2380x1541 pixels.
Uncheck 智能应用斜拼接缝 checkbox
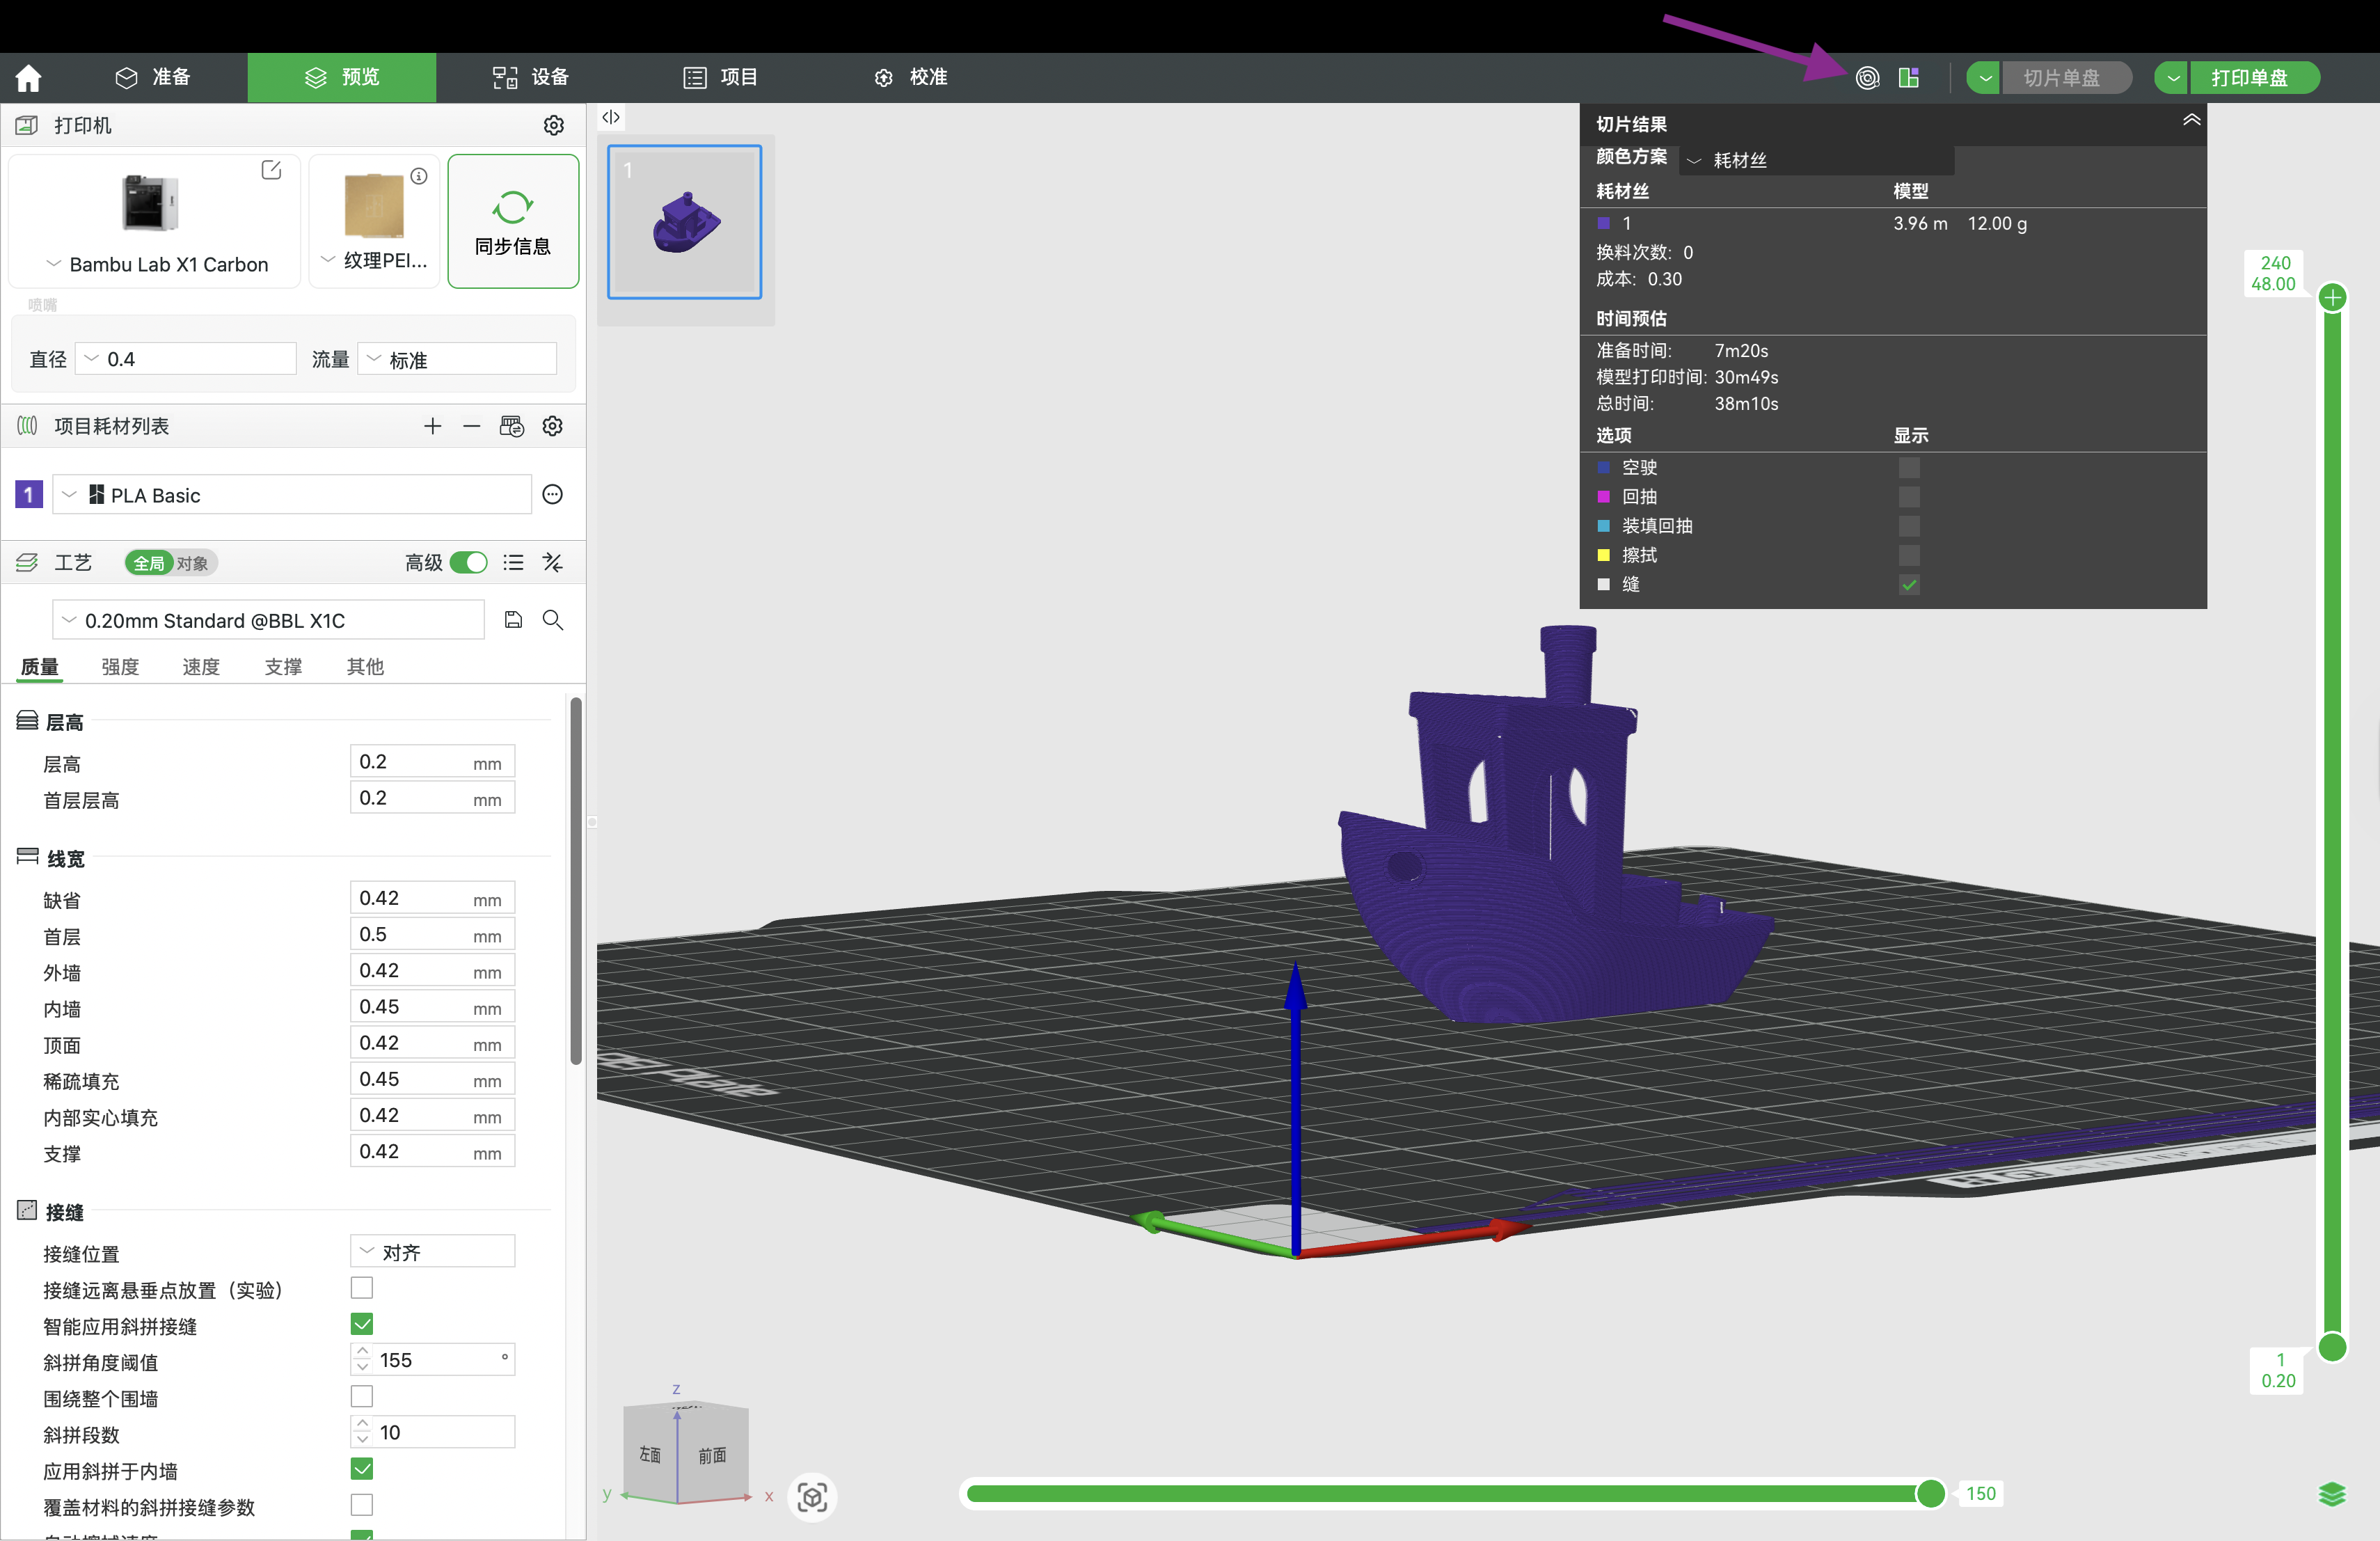pos(362,1324)
